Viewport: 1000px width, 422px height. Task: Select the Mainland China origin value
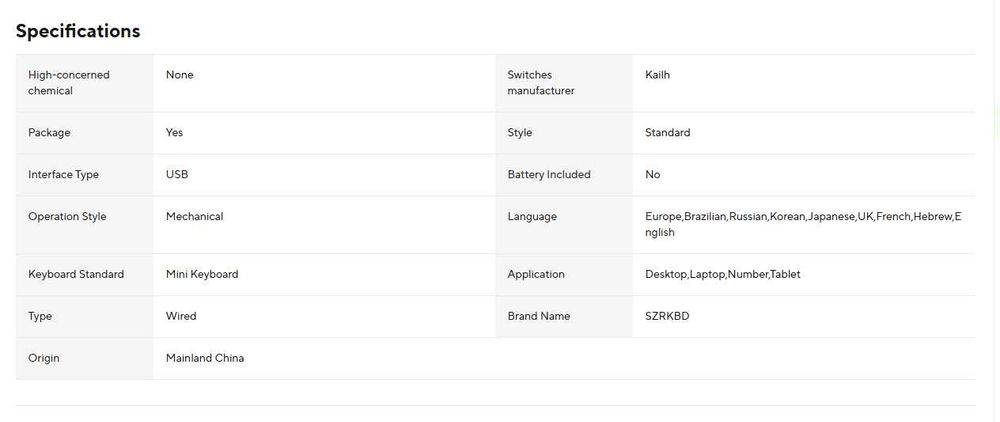[x=204, y=358]
